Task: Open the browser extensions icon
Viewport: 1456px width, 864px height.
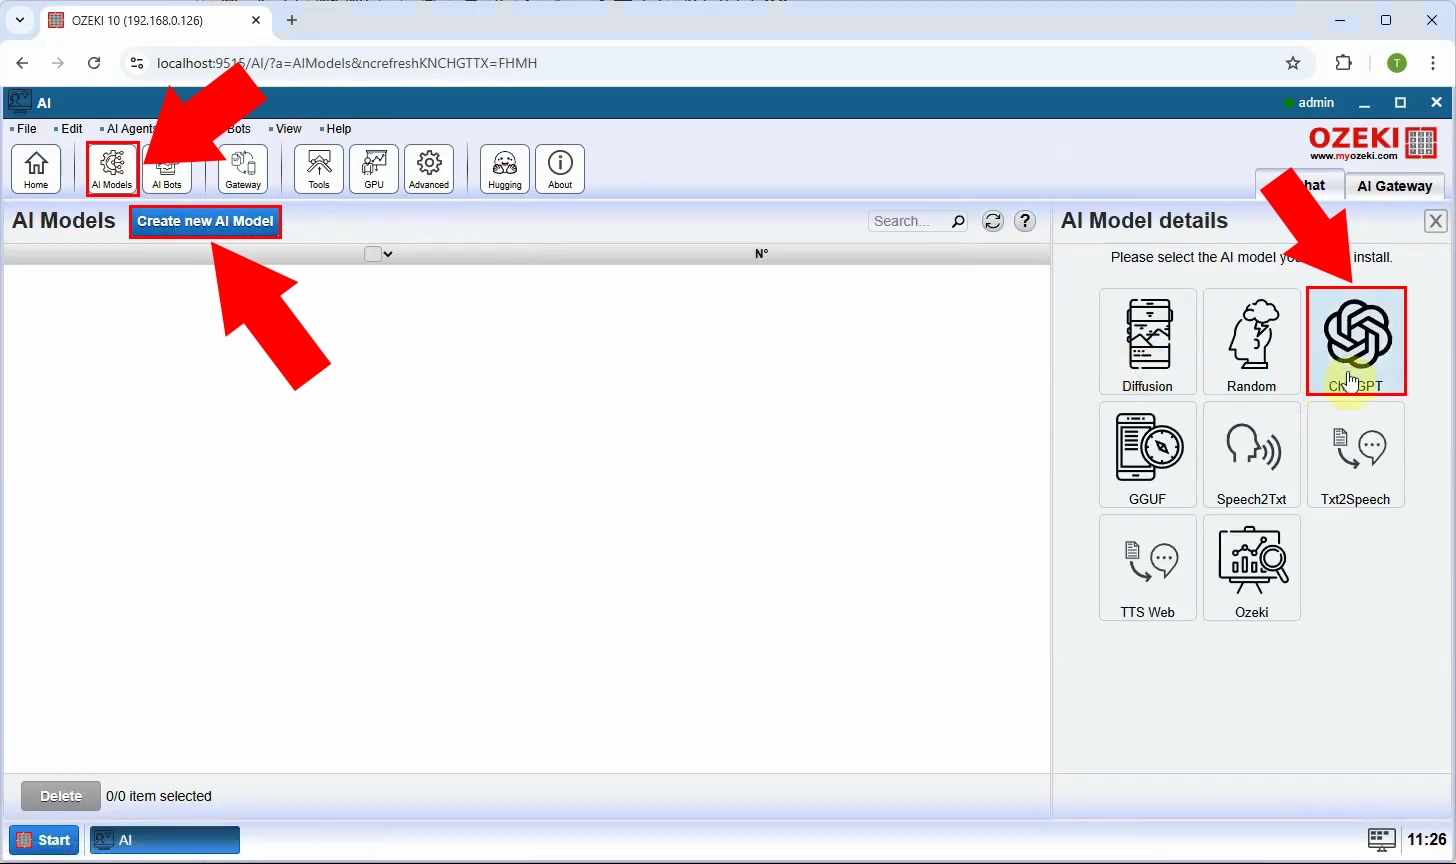Action: coord(1344,63)
